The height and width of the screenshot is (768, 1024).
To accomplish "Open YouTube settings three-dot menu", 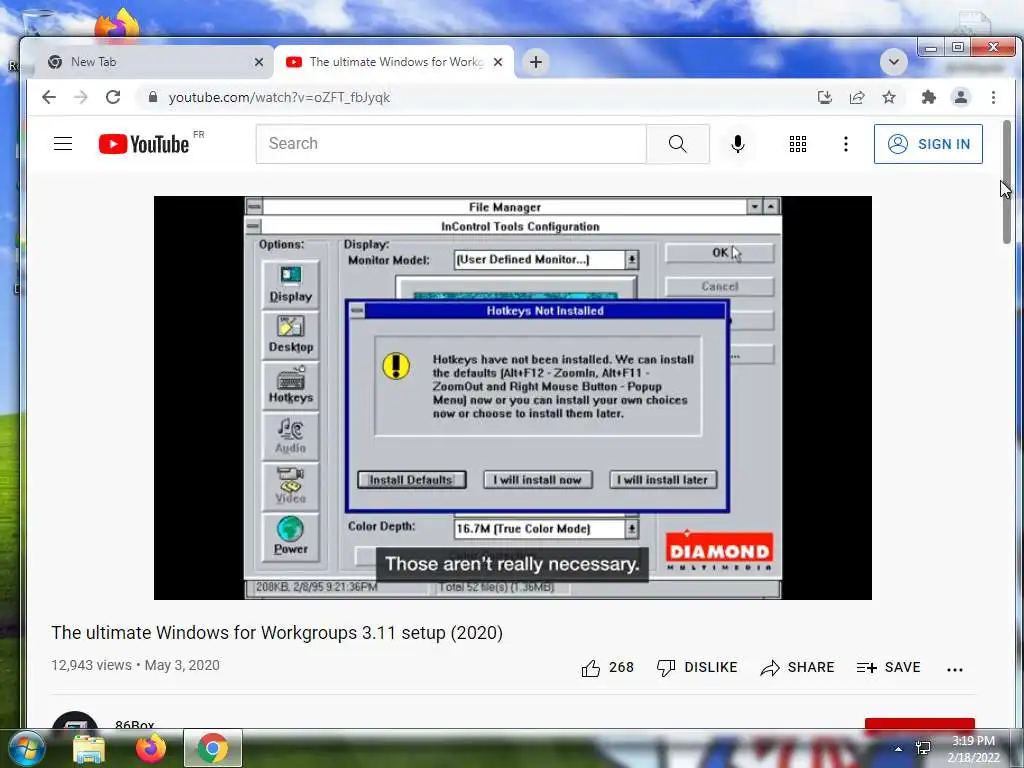I will (x=846, y=144).
